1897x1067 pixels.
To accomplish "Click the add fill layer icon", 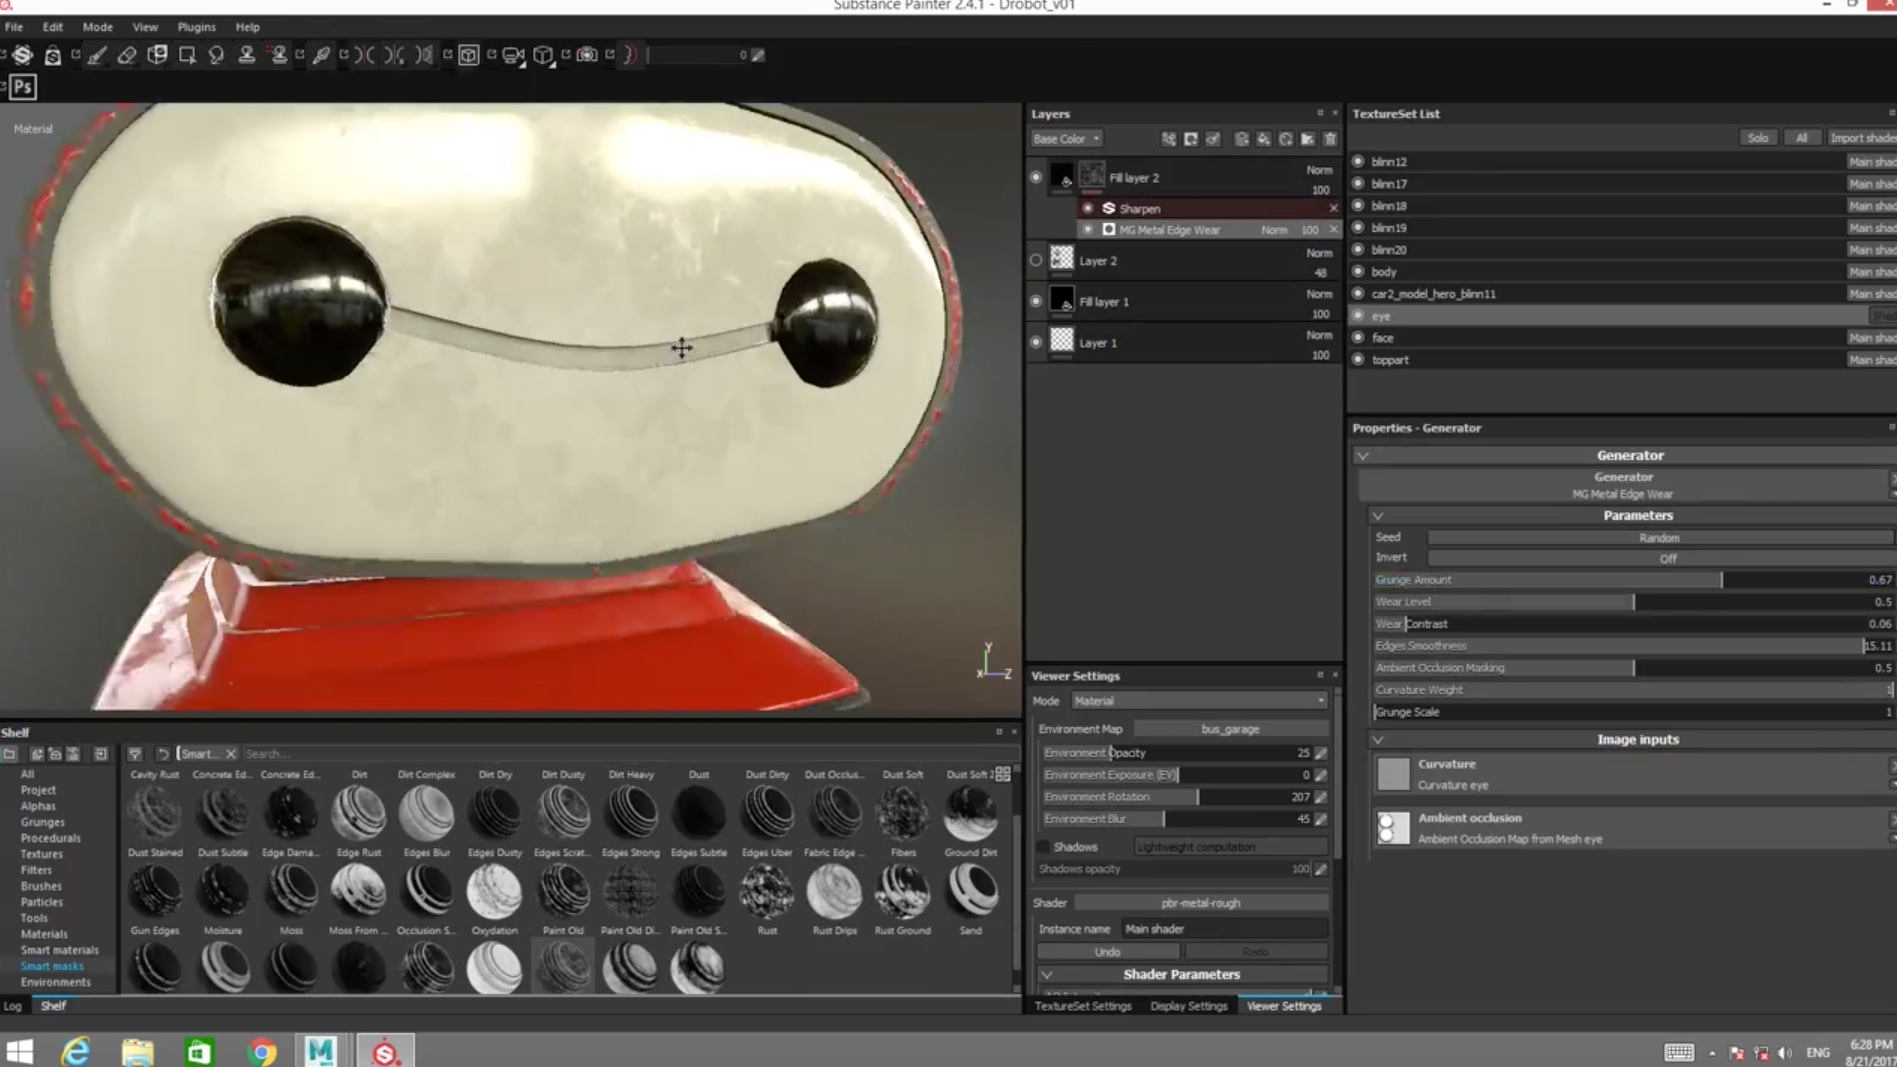I will coord(1264,139).
